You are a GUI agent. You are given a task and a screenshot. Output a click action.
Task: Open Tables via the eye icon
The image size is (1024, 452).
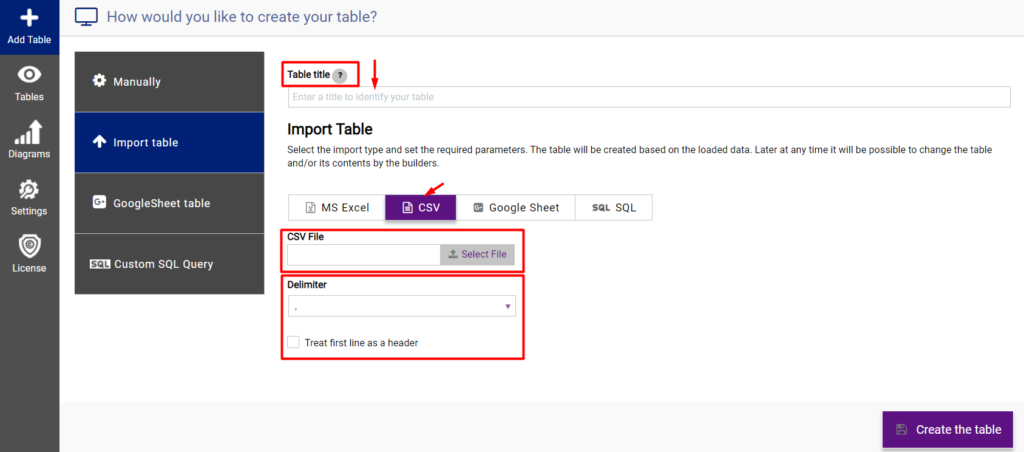(29, 74)
